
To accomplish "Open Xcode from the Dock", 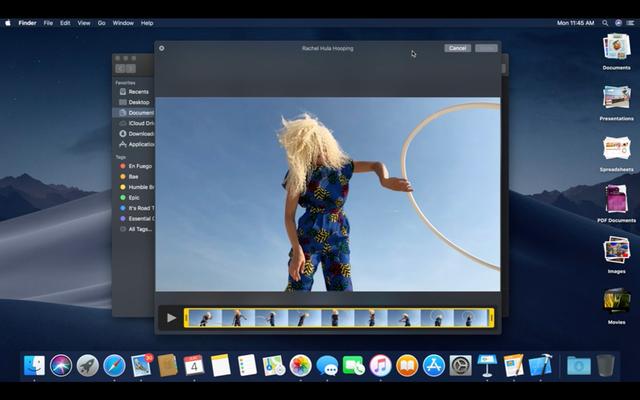I will 540,365.
